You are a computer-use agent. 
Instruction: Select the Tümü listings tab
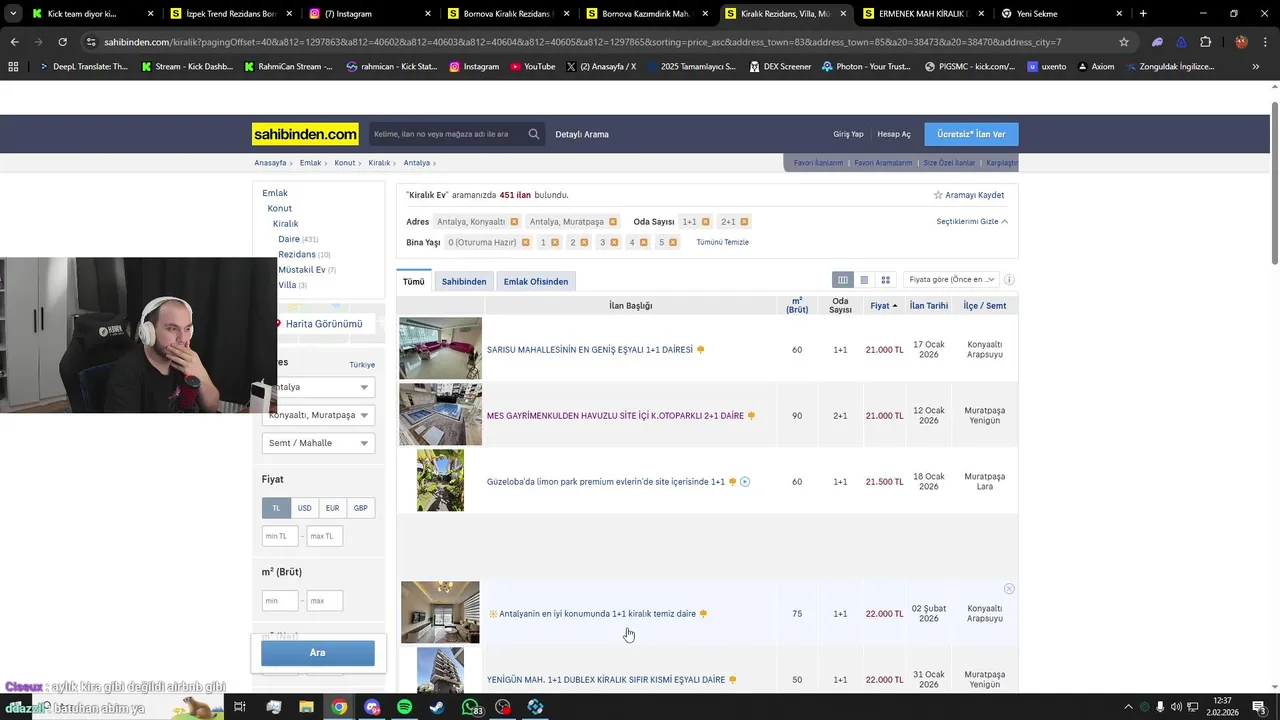pos(414,282)
